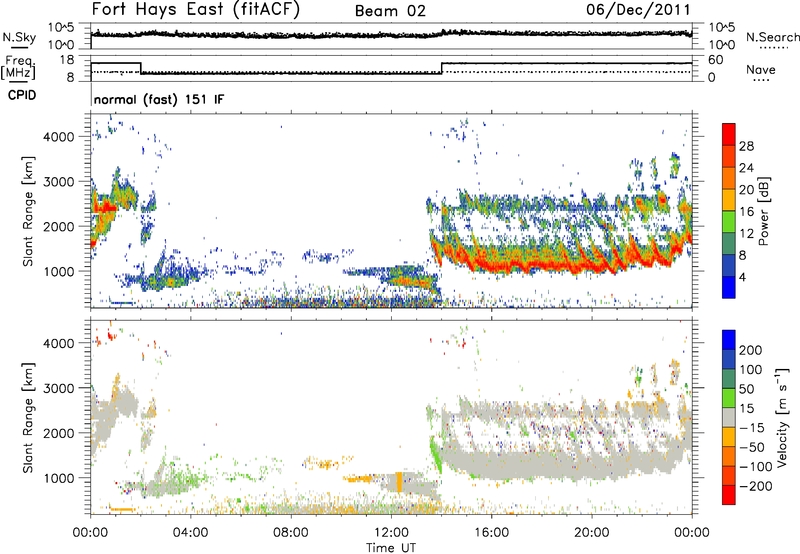This screenshot has width=800, height=554.
Task: Click the 'Power [dB]' colorbar title
Action: point(763,211)
